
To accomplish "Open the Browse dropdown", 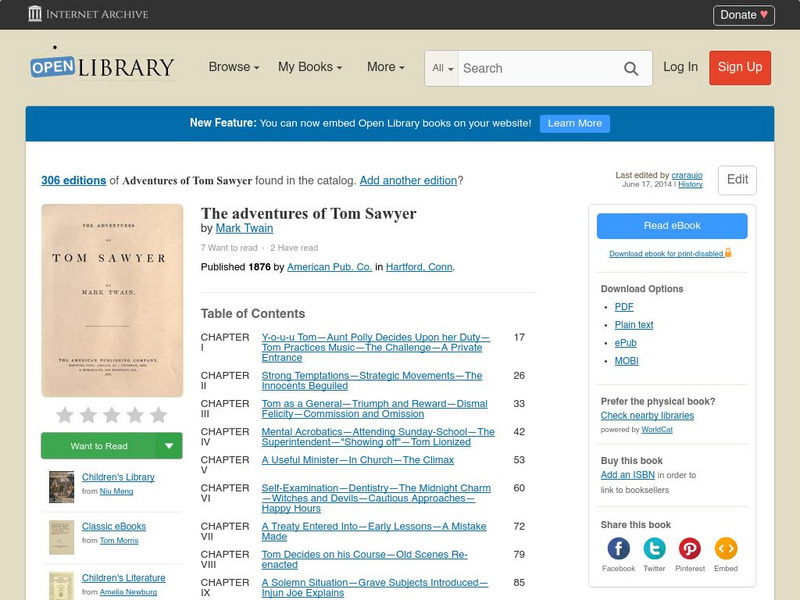I will 231,67.
